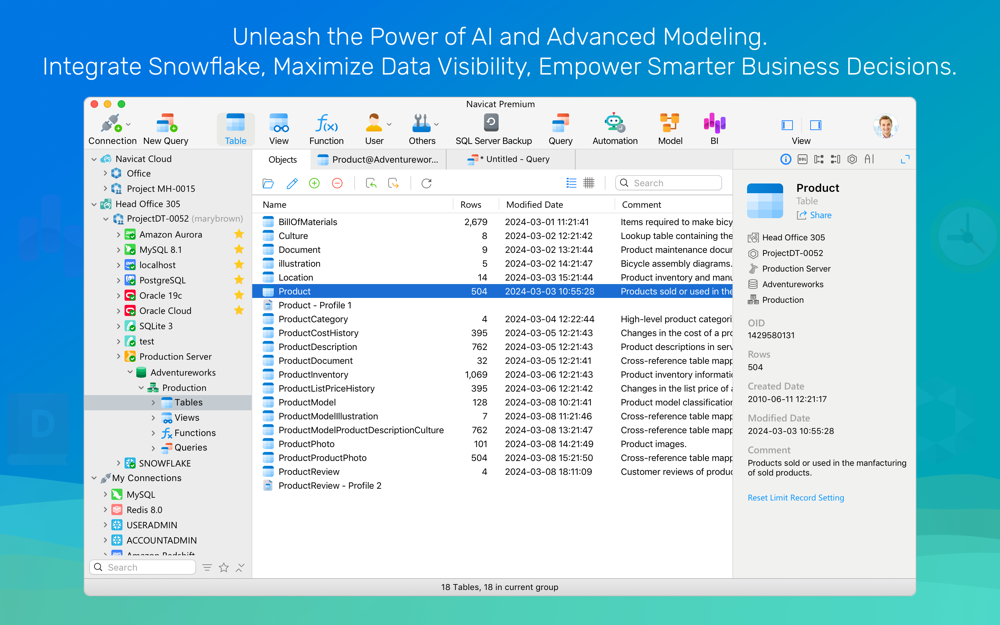
Task: Open the Connection dropdown arrow
Action: 128,124
